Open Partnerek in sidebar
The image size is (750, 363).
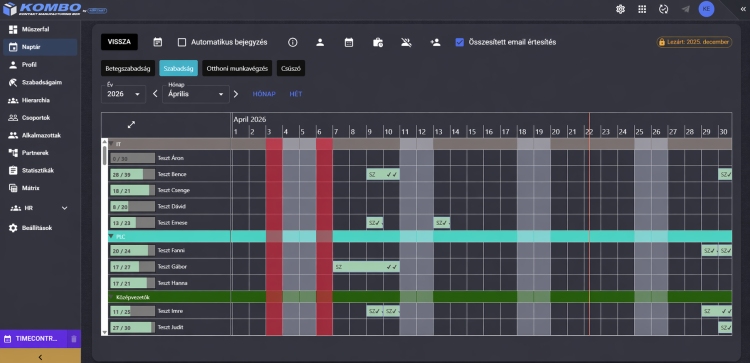[40, 153]
